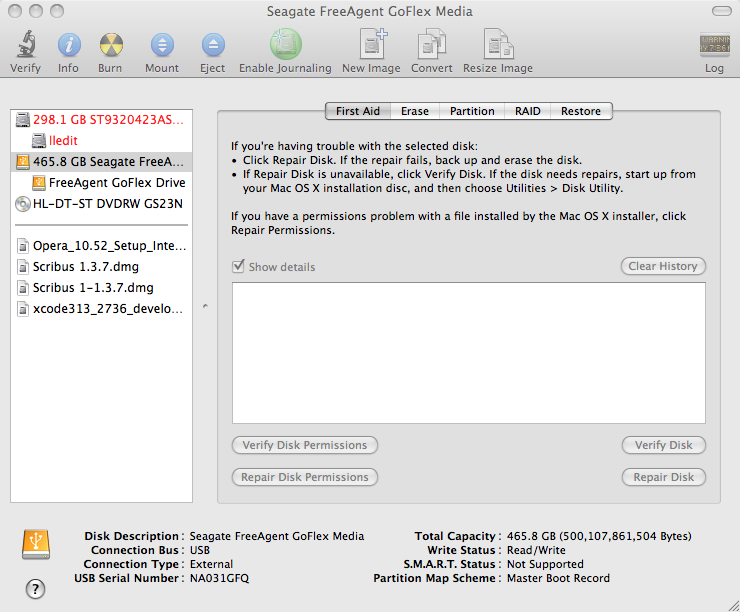Click the Total Capacity value 465.8 GB
740x612 pixels.
tap(599, 536)
